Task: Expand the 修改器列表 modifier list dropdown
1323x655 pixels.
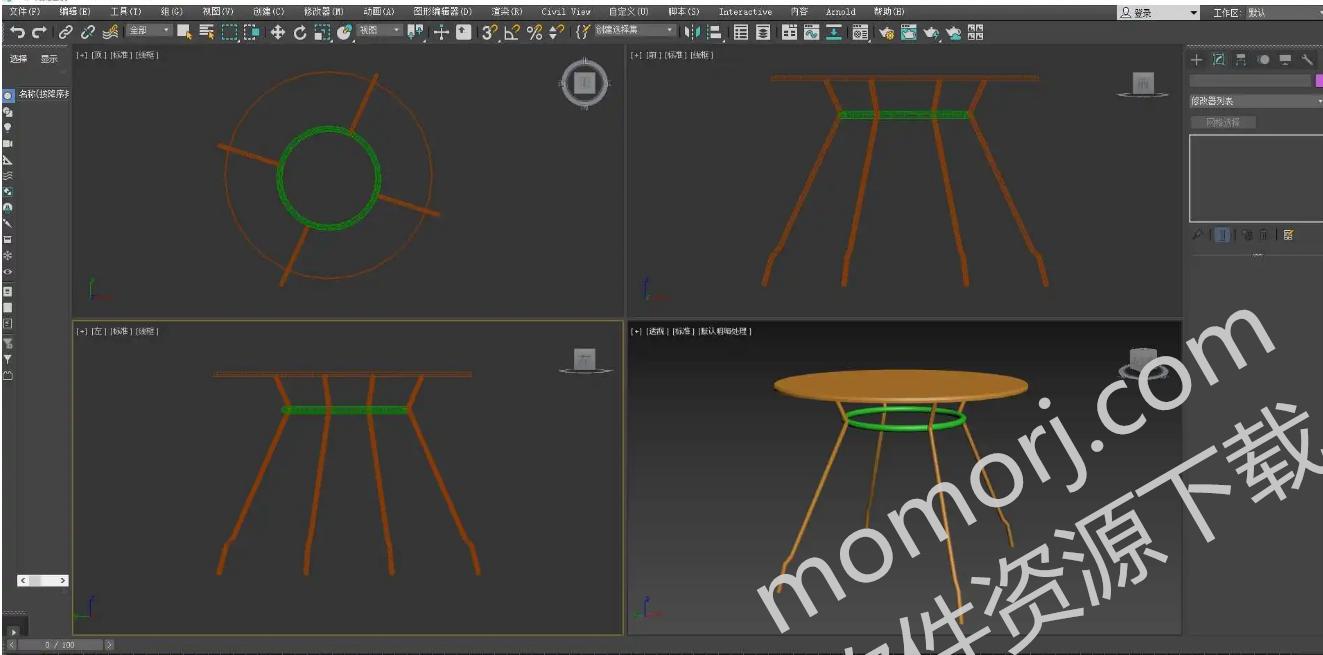Action: click(1254, 101)
